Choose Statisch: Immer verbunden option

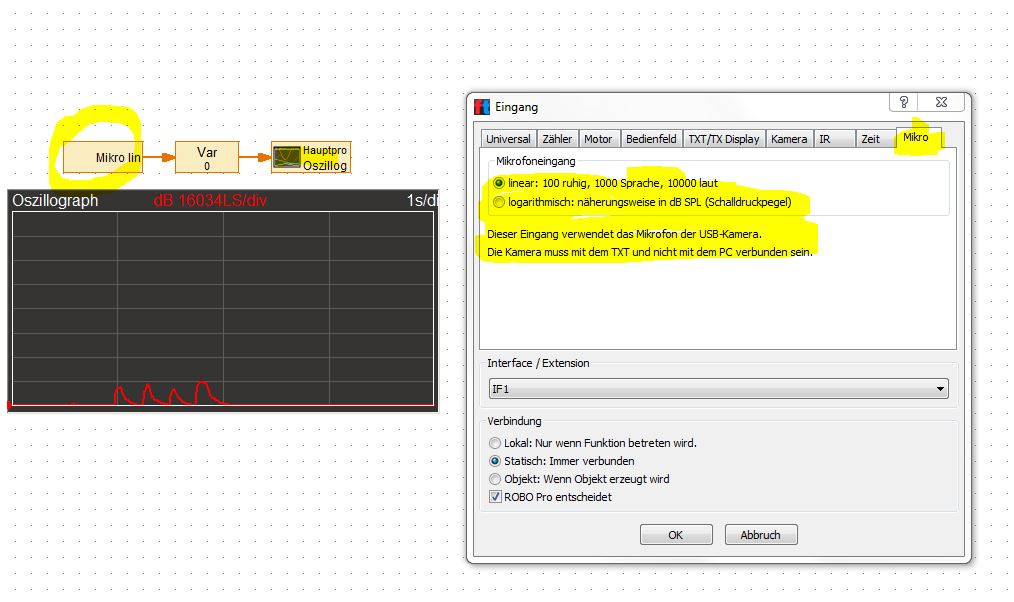click(495, 461)
